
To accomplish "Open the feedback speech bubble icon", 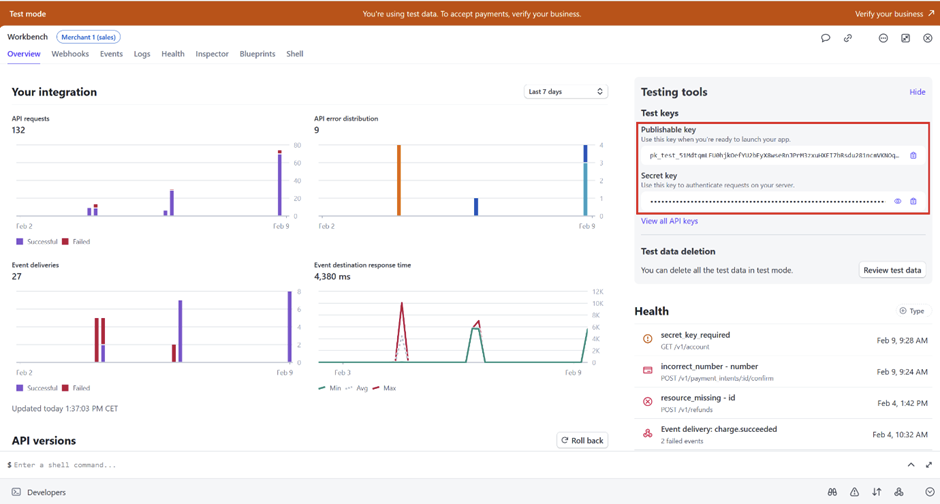I will point(825,38).
